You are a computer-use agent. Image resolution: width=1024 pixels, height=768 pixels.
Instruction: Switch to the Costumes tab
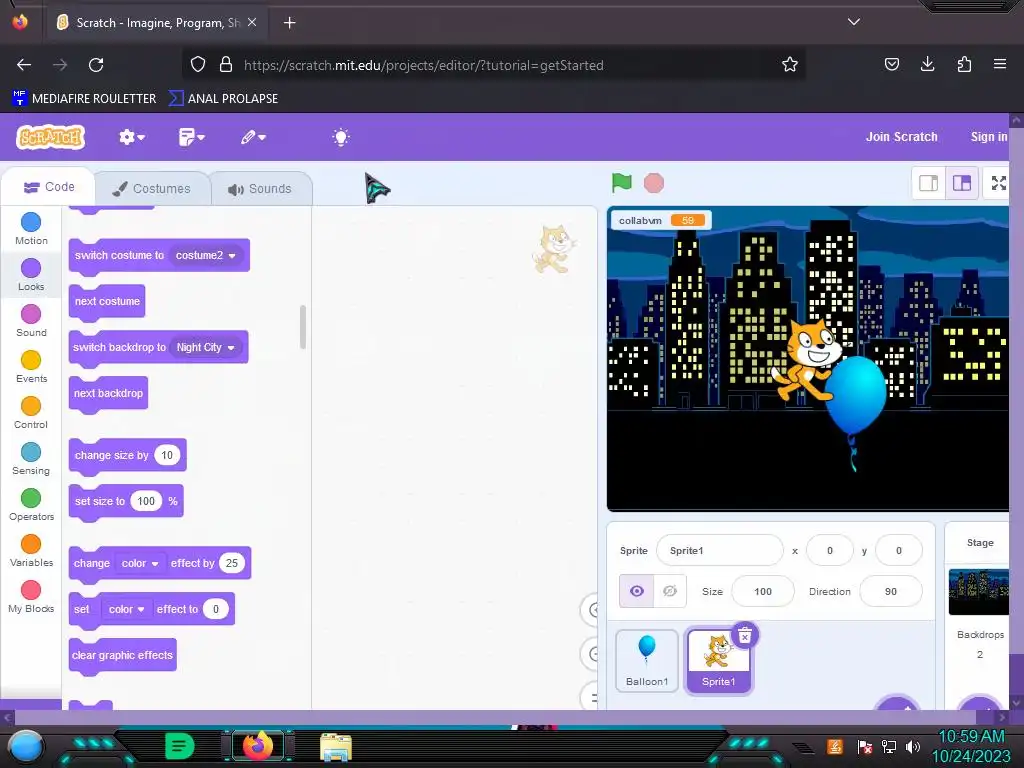pos(152,189)
